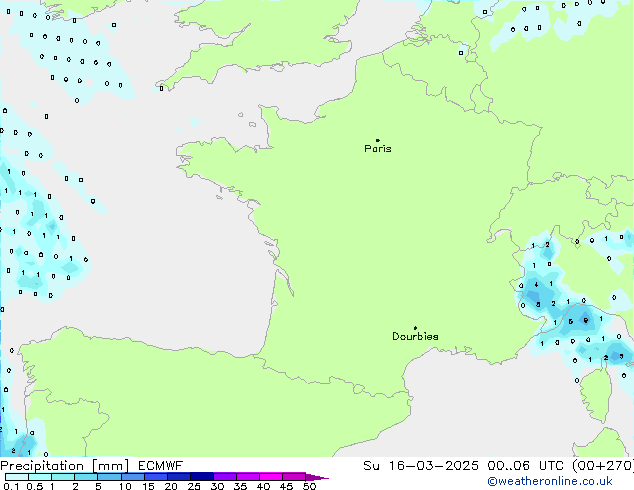
Task: Click the 25–30 mm dark blue swatch
Action: pos(201,477)
